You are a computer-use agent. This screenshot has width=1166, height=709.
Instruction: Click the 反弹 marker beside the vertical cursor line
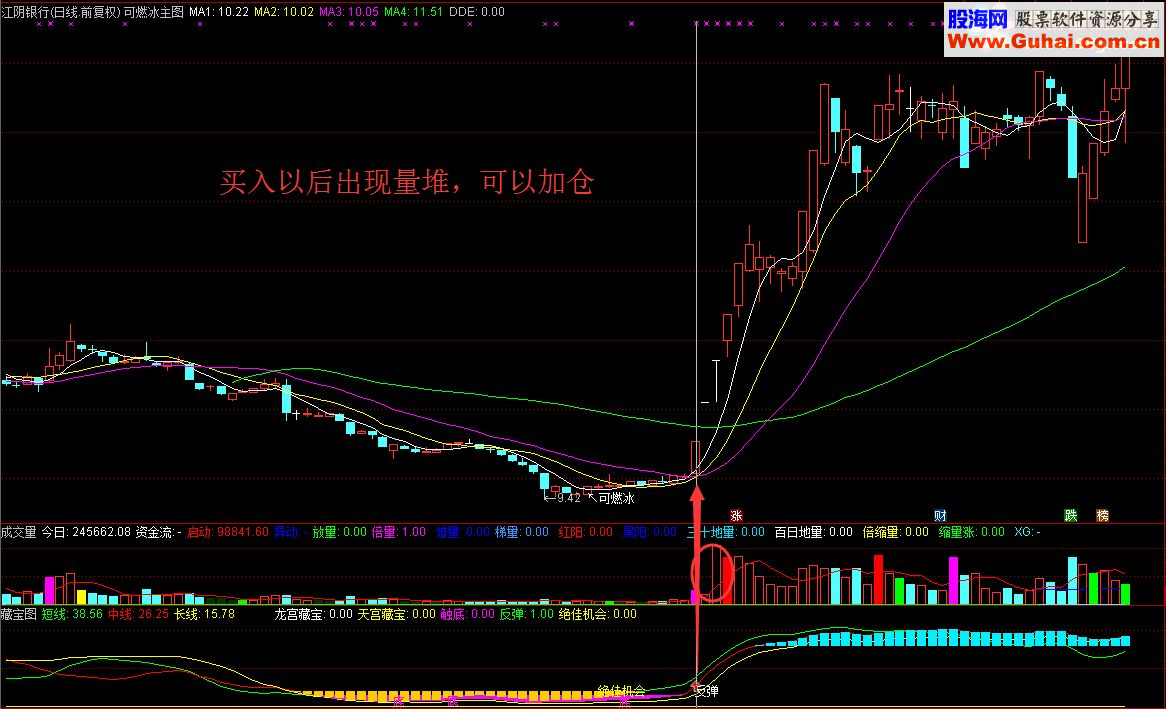pos(707,690)
